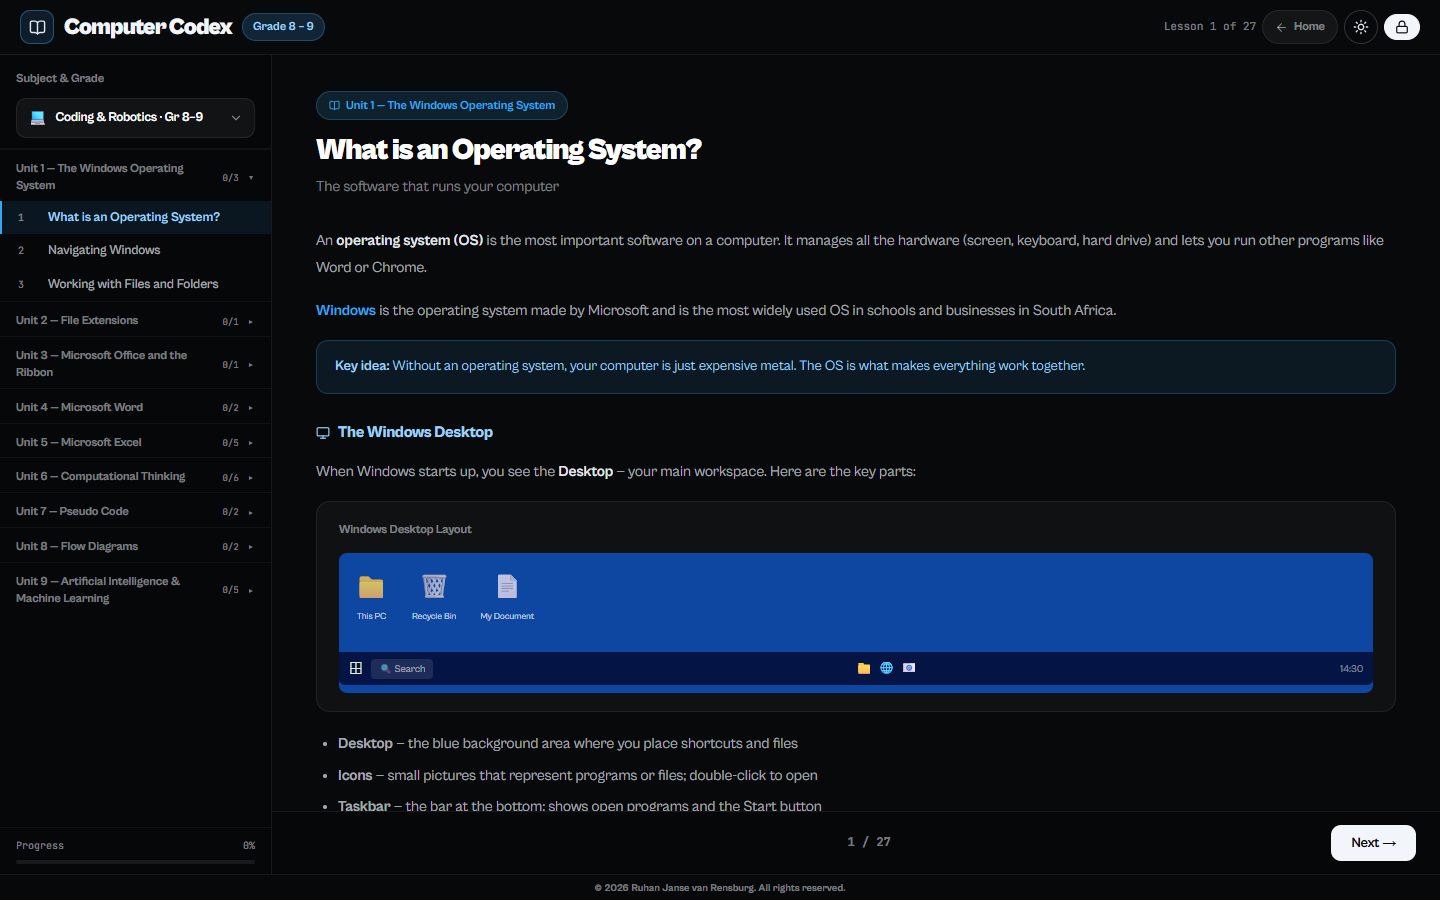This screenshot has height=900, width=1440.
Task: Click the Windows Desktop Layout caption
Action: point(405,529)
